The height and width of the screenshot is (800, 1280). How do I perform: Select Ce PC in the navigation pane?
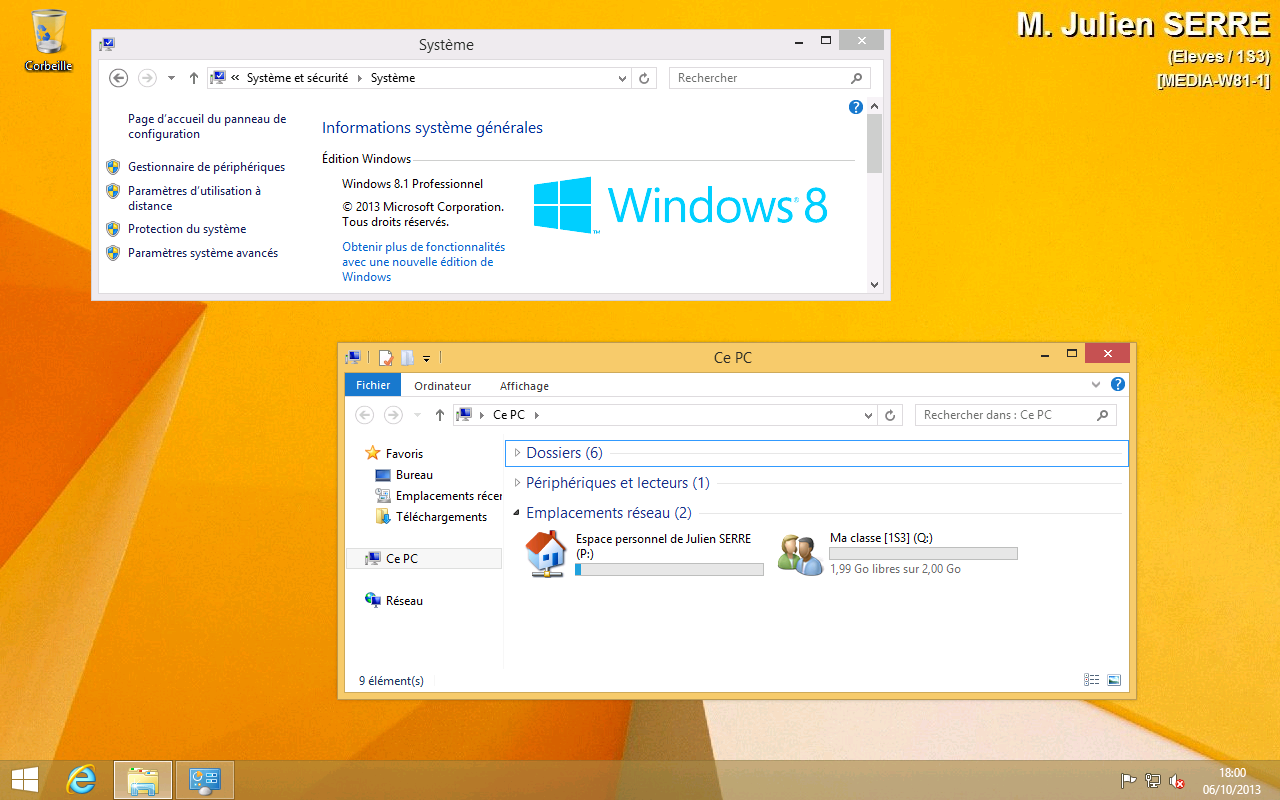pyautogui.click(x=423, y=559)
